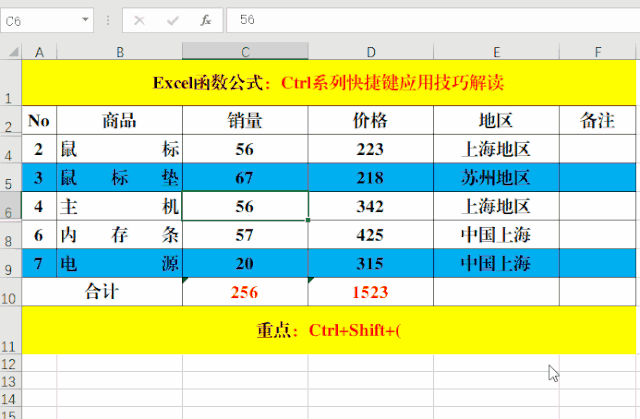Select row 10 header

(11, 292)
